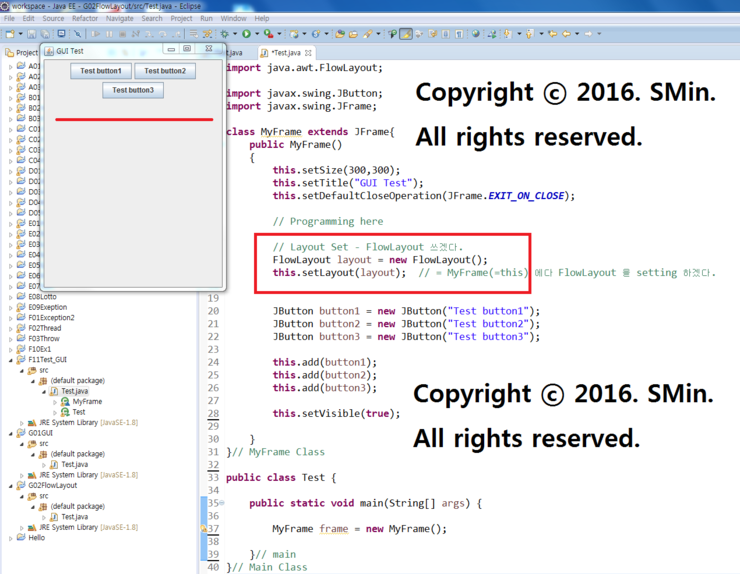Click the Run Last Tool icon

[268, 34]
